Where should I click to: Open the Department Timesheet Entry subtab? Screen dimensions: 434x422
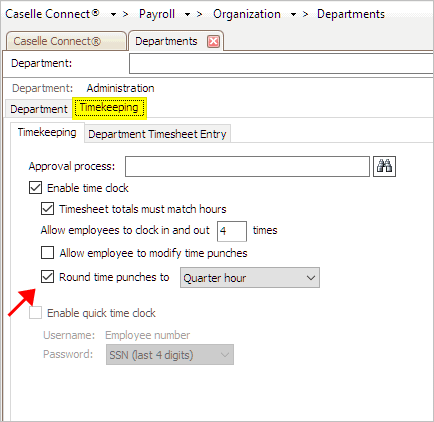click(157, 134)
